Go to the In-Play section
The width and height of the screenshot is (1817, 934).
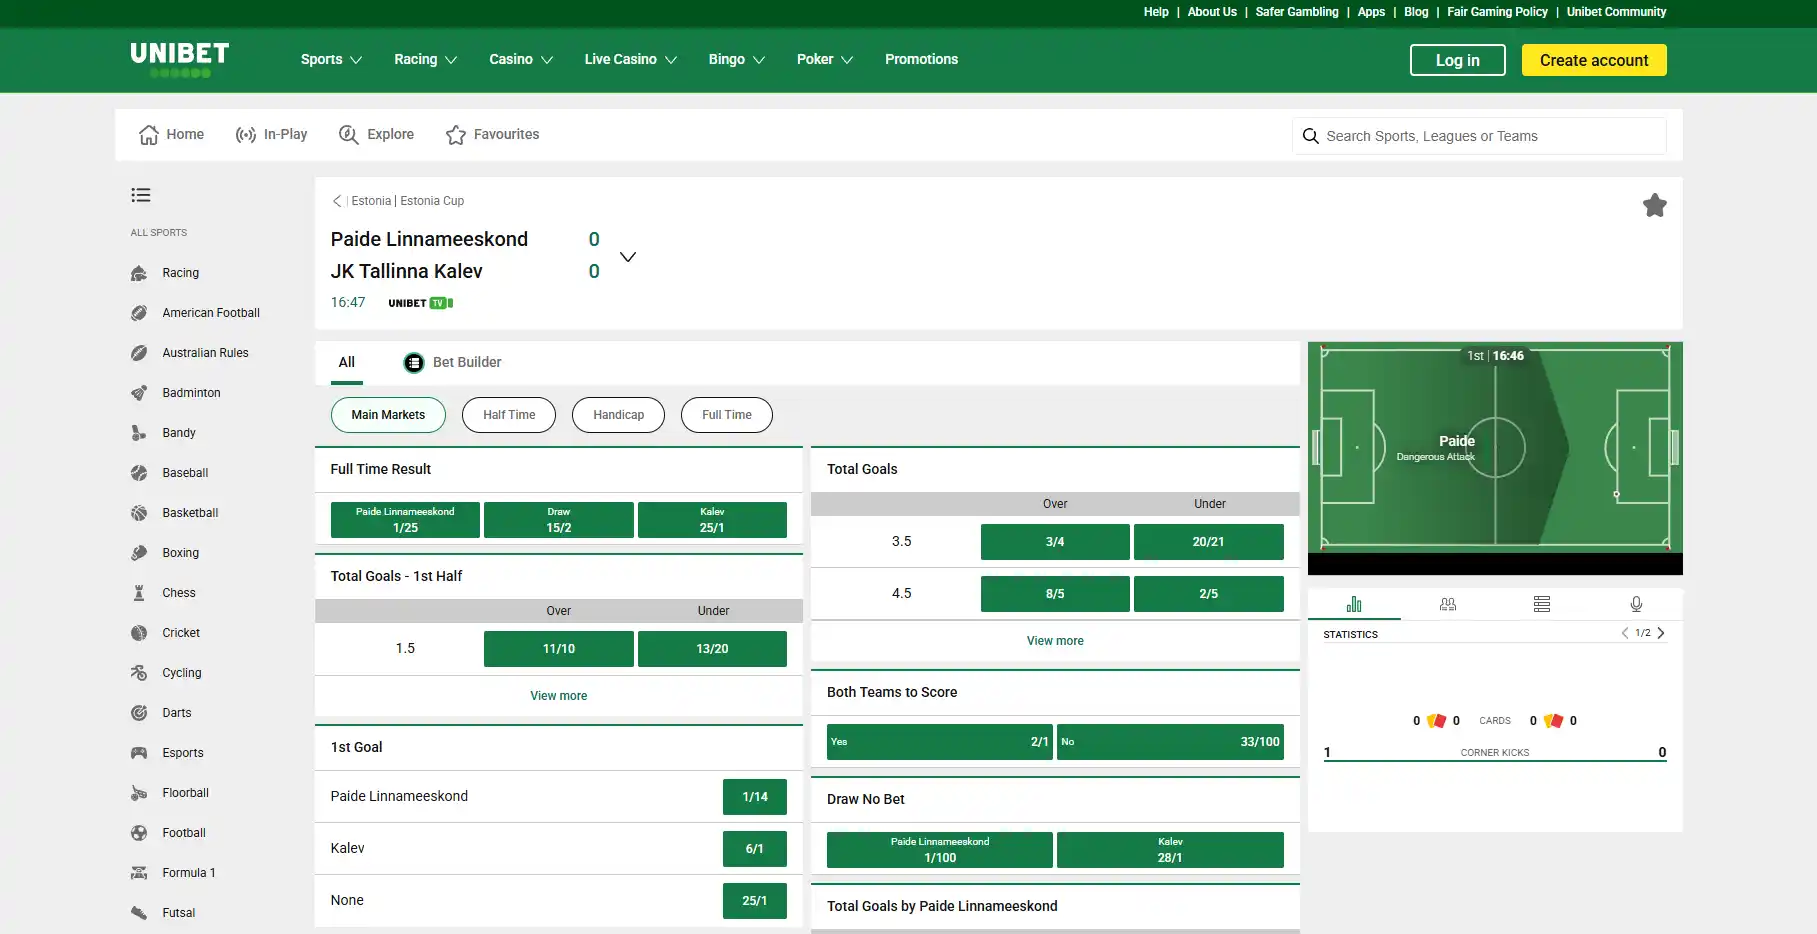271,135
